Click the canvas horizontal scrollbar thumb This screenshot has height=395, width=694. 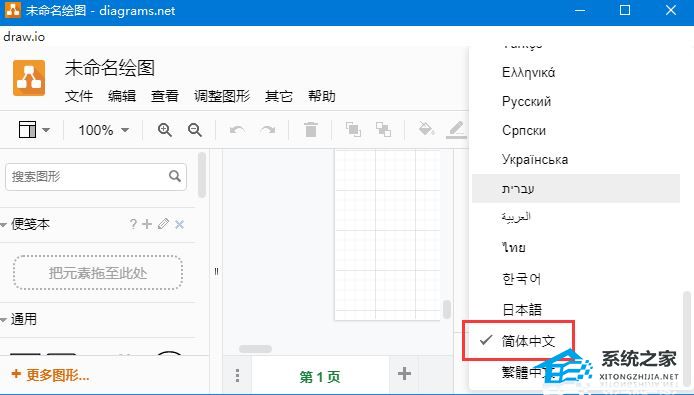255,349
